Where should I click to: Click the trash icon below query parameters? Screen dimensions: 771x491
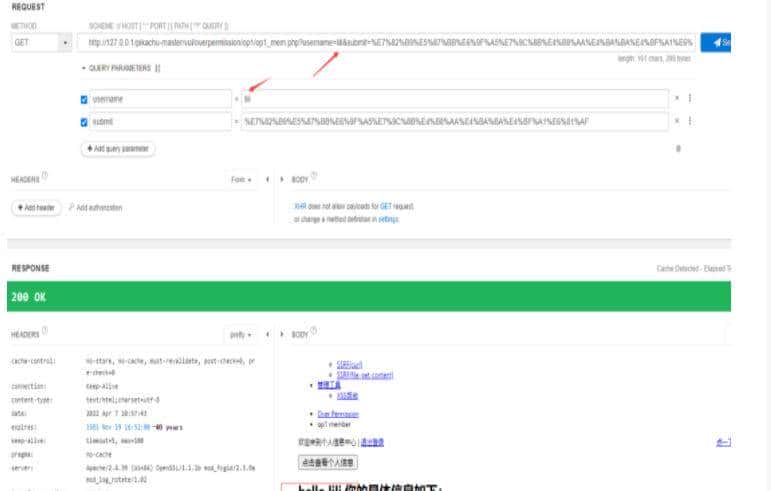(679, 148)
